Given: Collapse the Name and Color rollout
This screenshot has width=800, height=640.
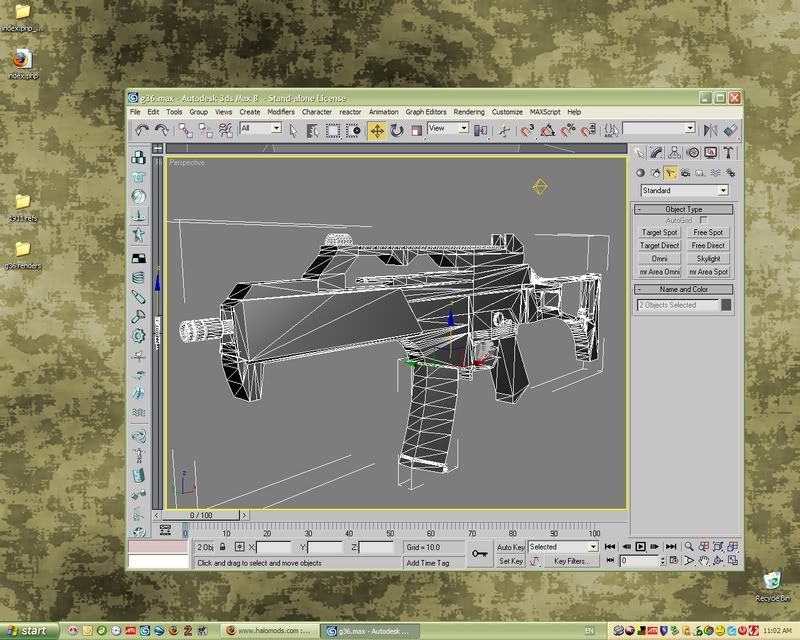Looking at the screenshot, I should (684, 289).
